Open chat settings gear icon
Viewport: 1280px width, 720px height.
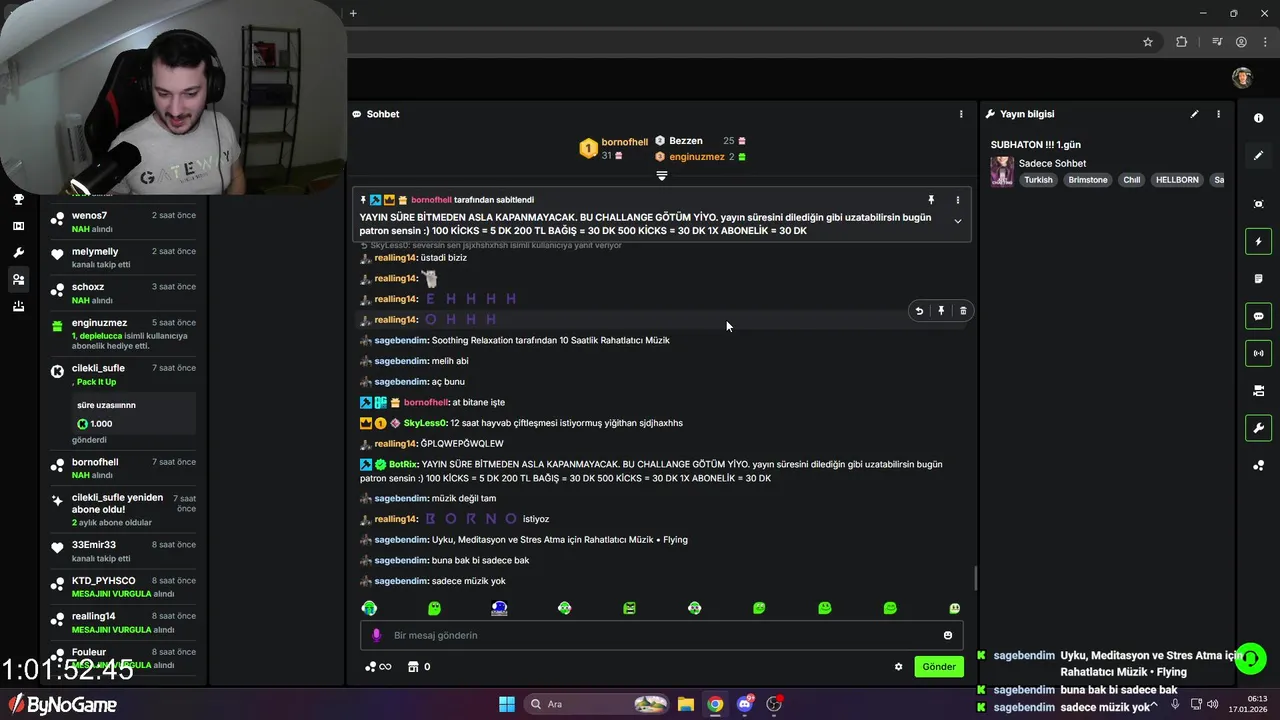[898, 667]
